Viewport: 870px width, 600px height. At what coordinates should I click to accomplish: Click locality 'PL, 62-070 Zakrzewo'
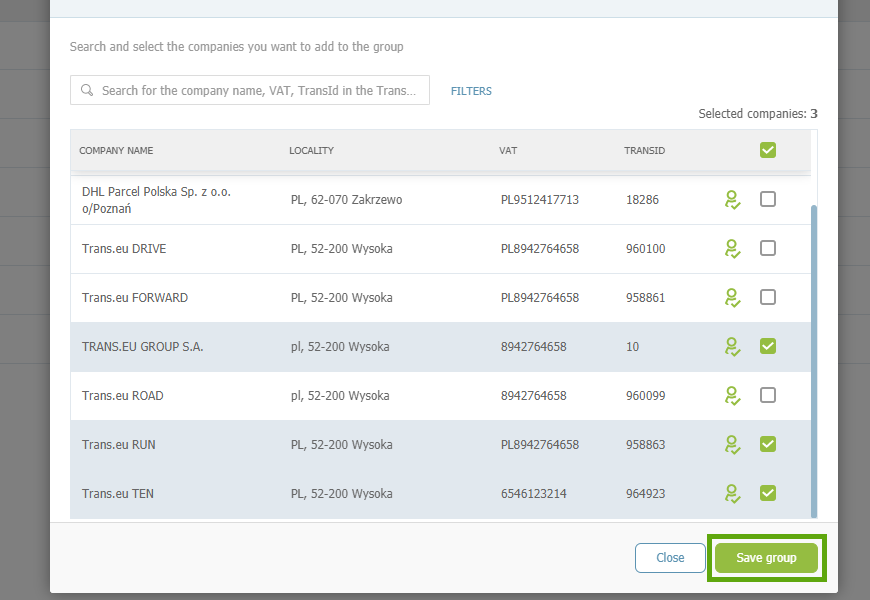click(347, 200)
